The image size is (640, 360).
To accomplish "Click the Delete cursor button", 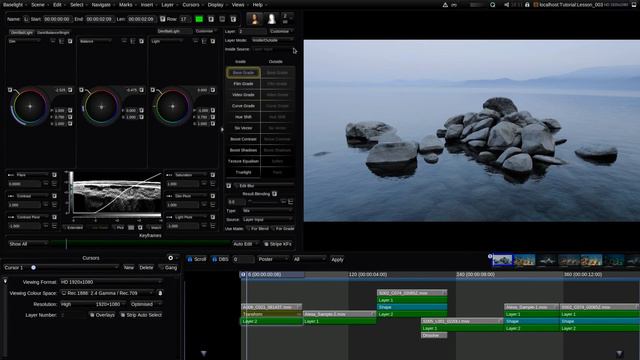I will tap(146, 267).
